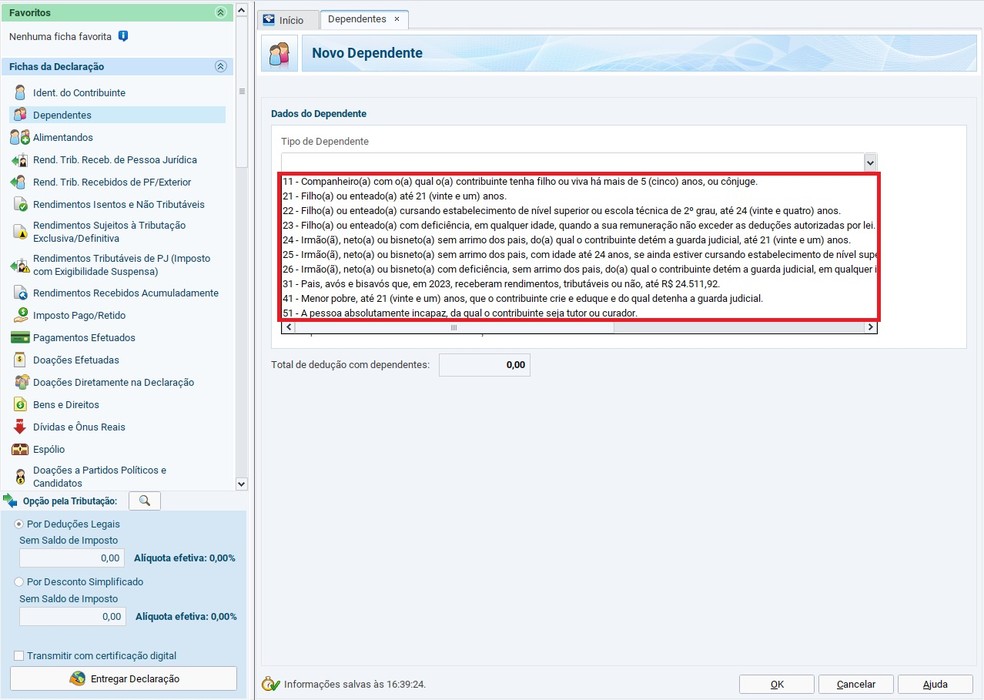This screenshot has width=984, height=700.
Task: Close the Dependentes tab
Action: 397,19
